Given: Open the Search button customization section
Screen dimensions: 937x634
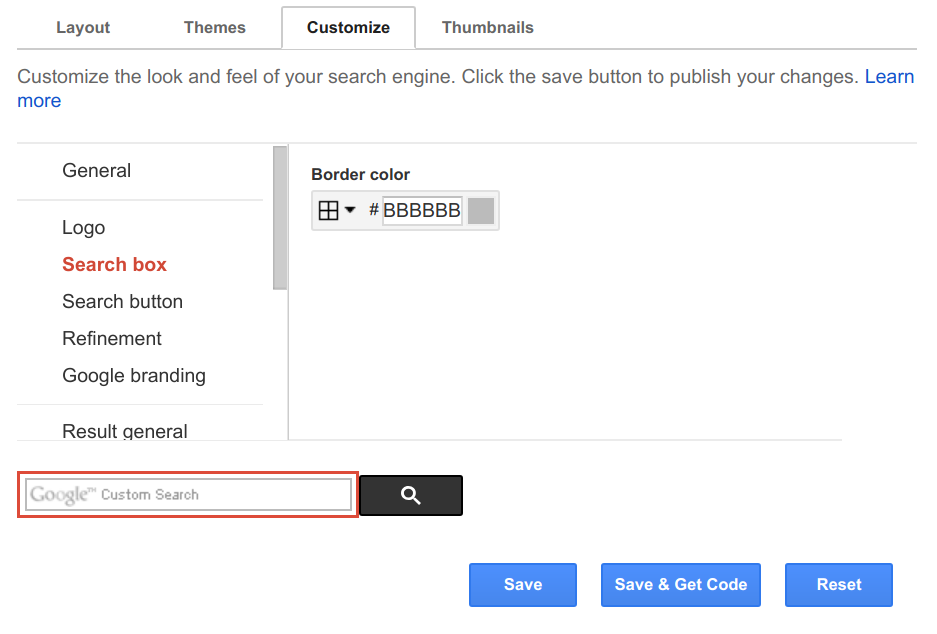Looking at the screenshot, I should point(122,301).
